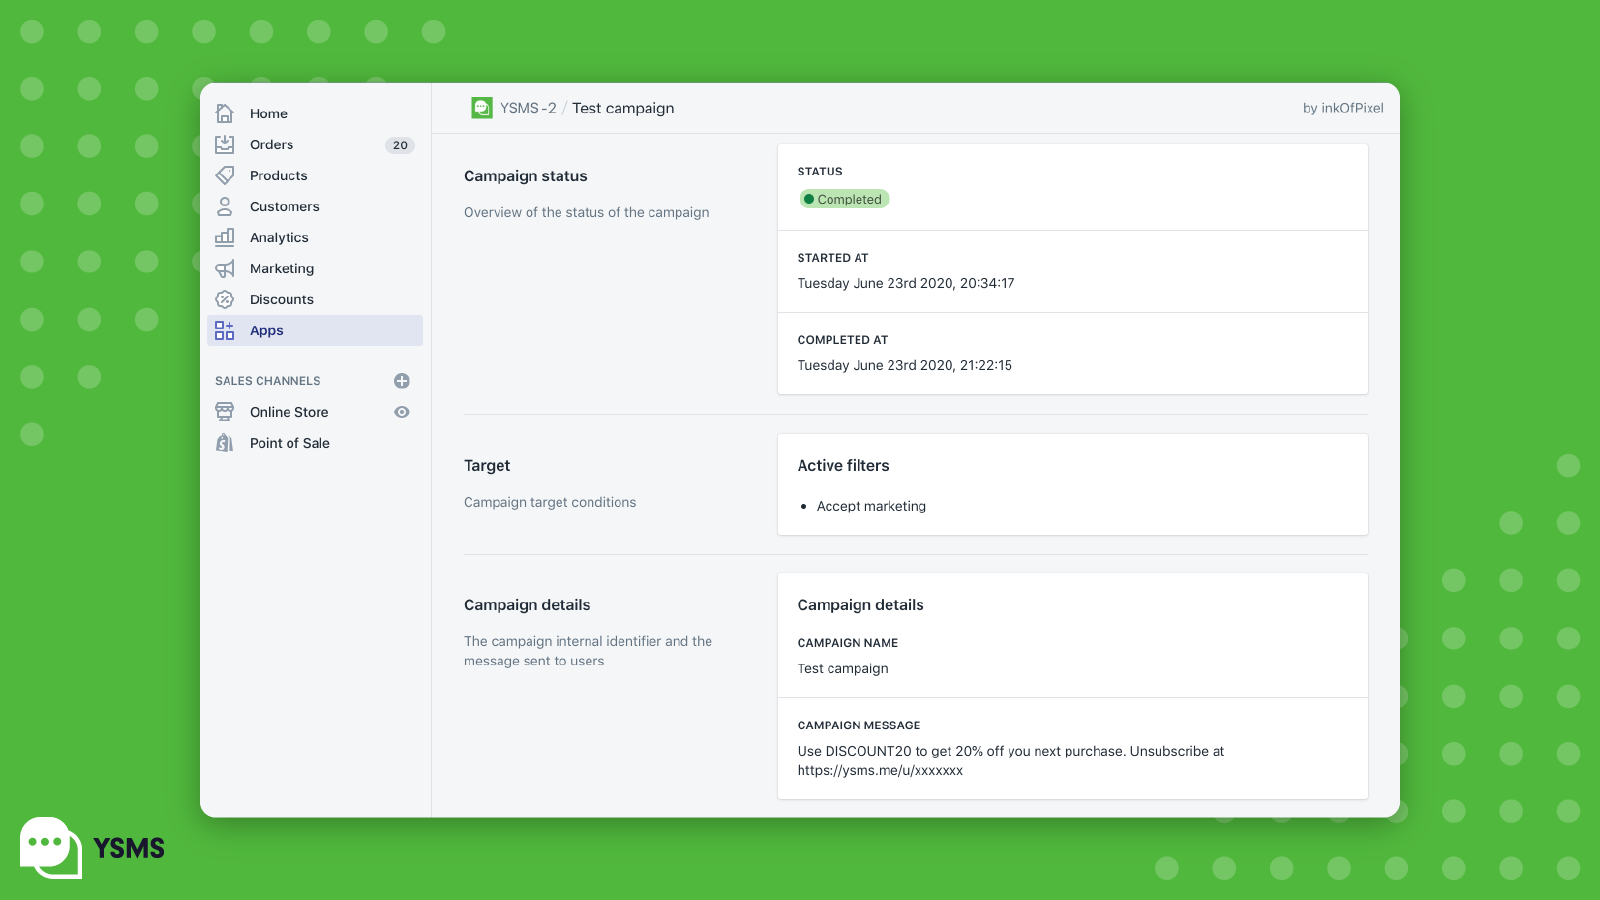
Task: Click the Online Store storefront icon
Action: pos(225,412)
